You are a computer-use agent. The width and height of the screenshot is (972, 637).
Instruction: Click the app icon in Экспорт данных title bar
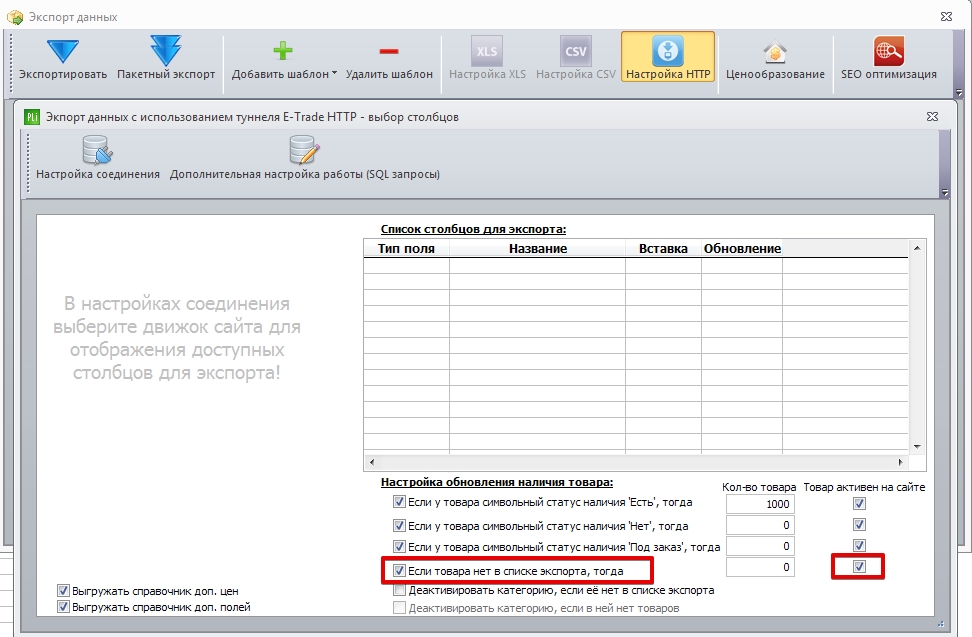pos(14,17)
